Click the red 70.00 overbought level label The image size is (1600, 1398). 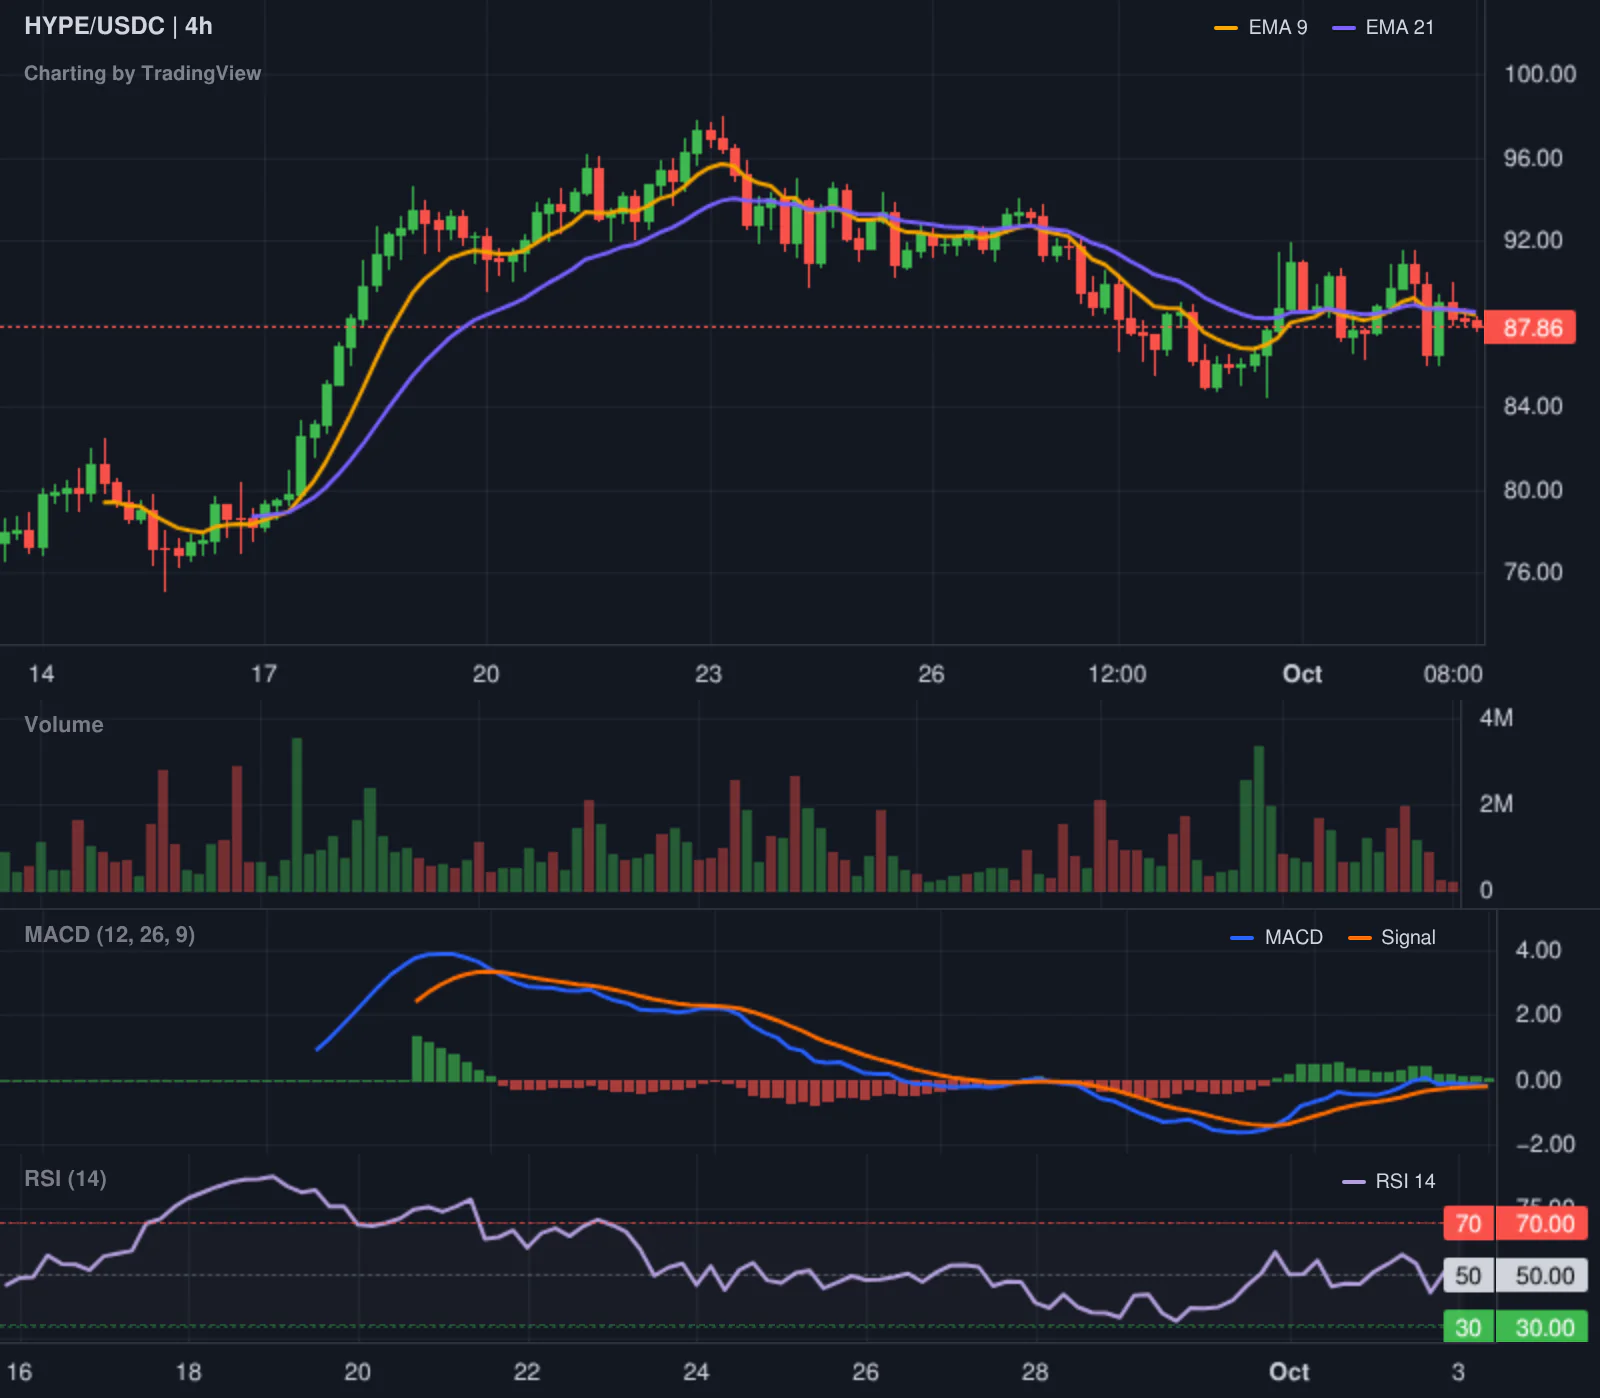click(1541, 1224)
